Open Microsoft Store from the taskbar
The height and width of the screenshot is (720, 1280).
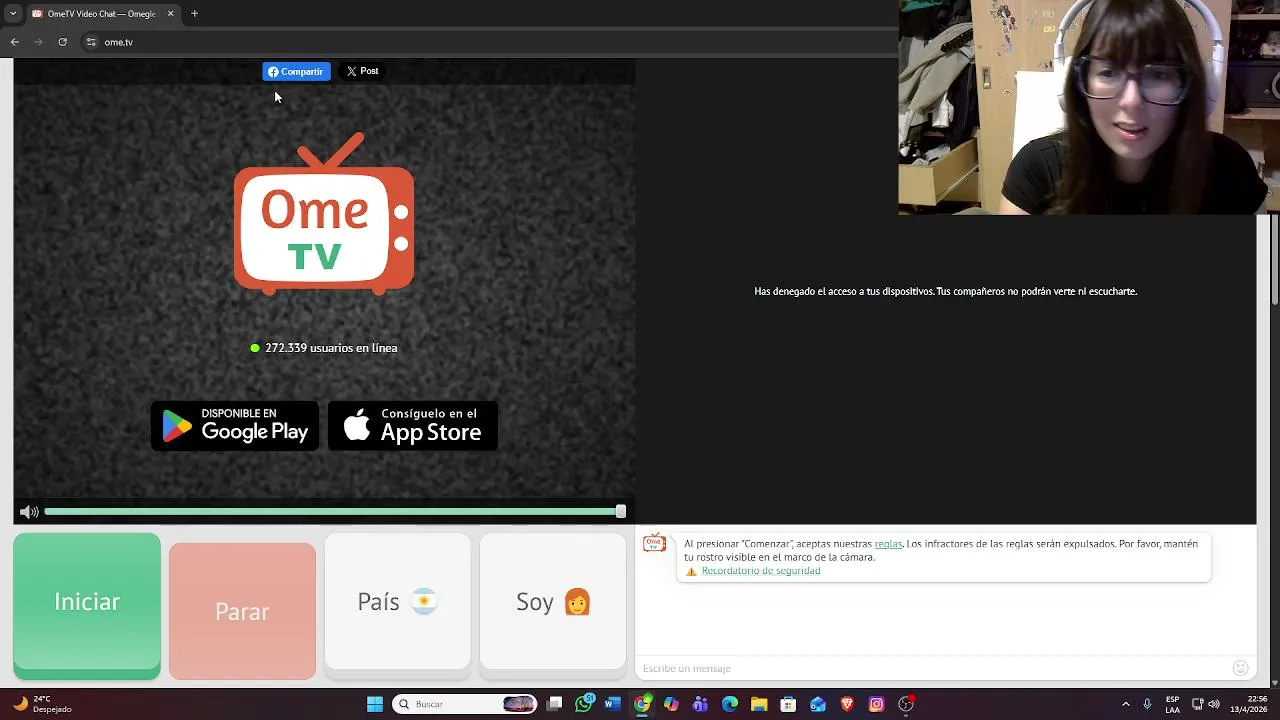(x=788, y=704)
